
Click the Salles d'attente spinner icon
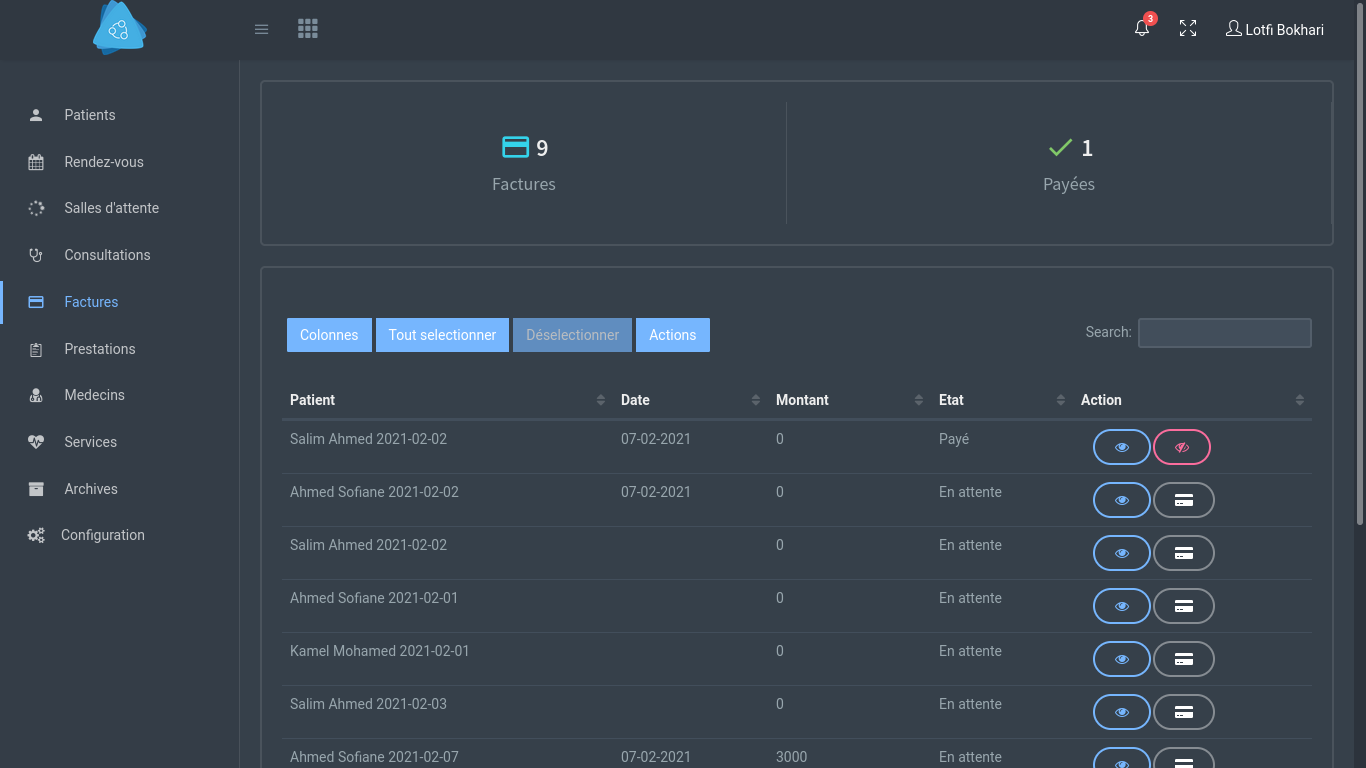coord(36,208)
